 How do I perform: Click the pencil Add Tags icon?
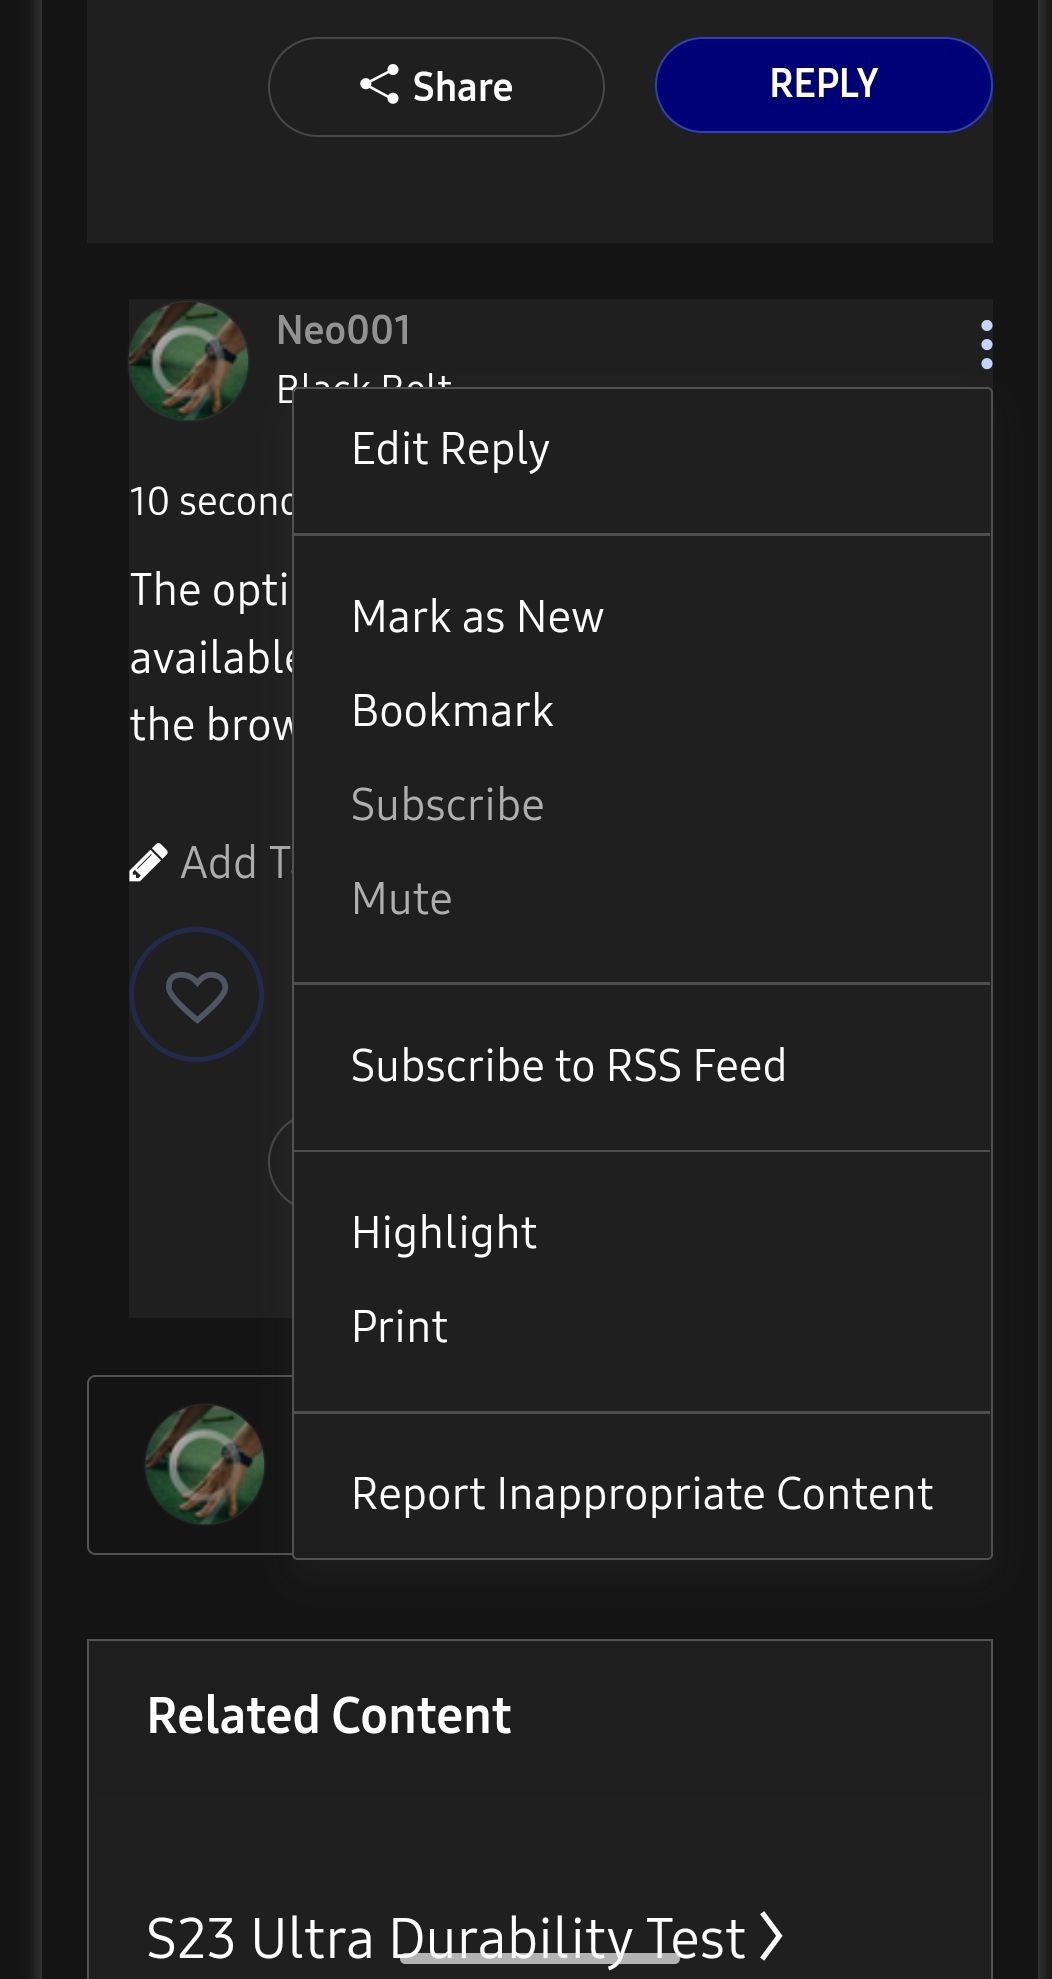click(149, 863)
